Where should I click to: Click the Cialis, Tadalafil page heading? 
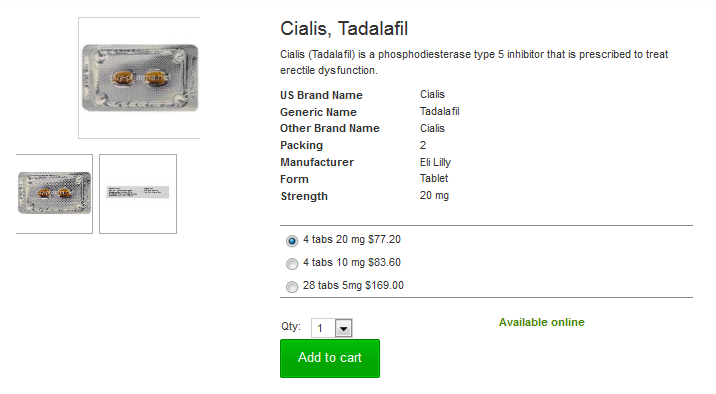(x=344, y=28)
